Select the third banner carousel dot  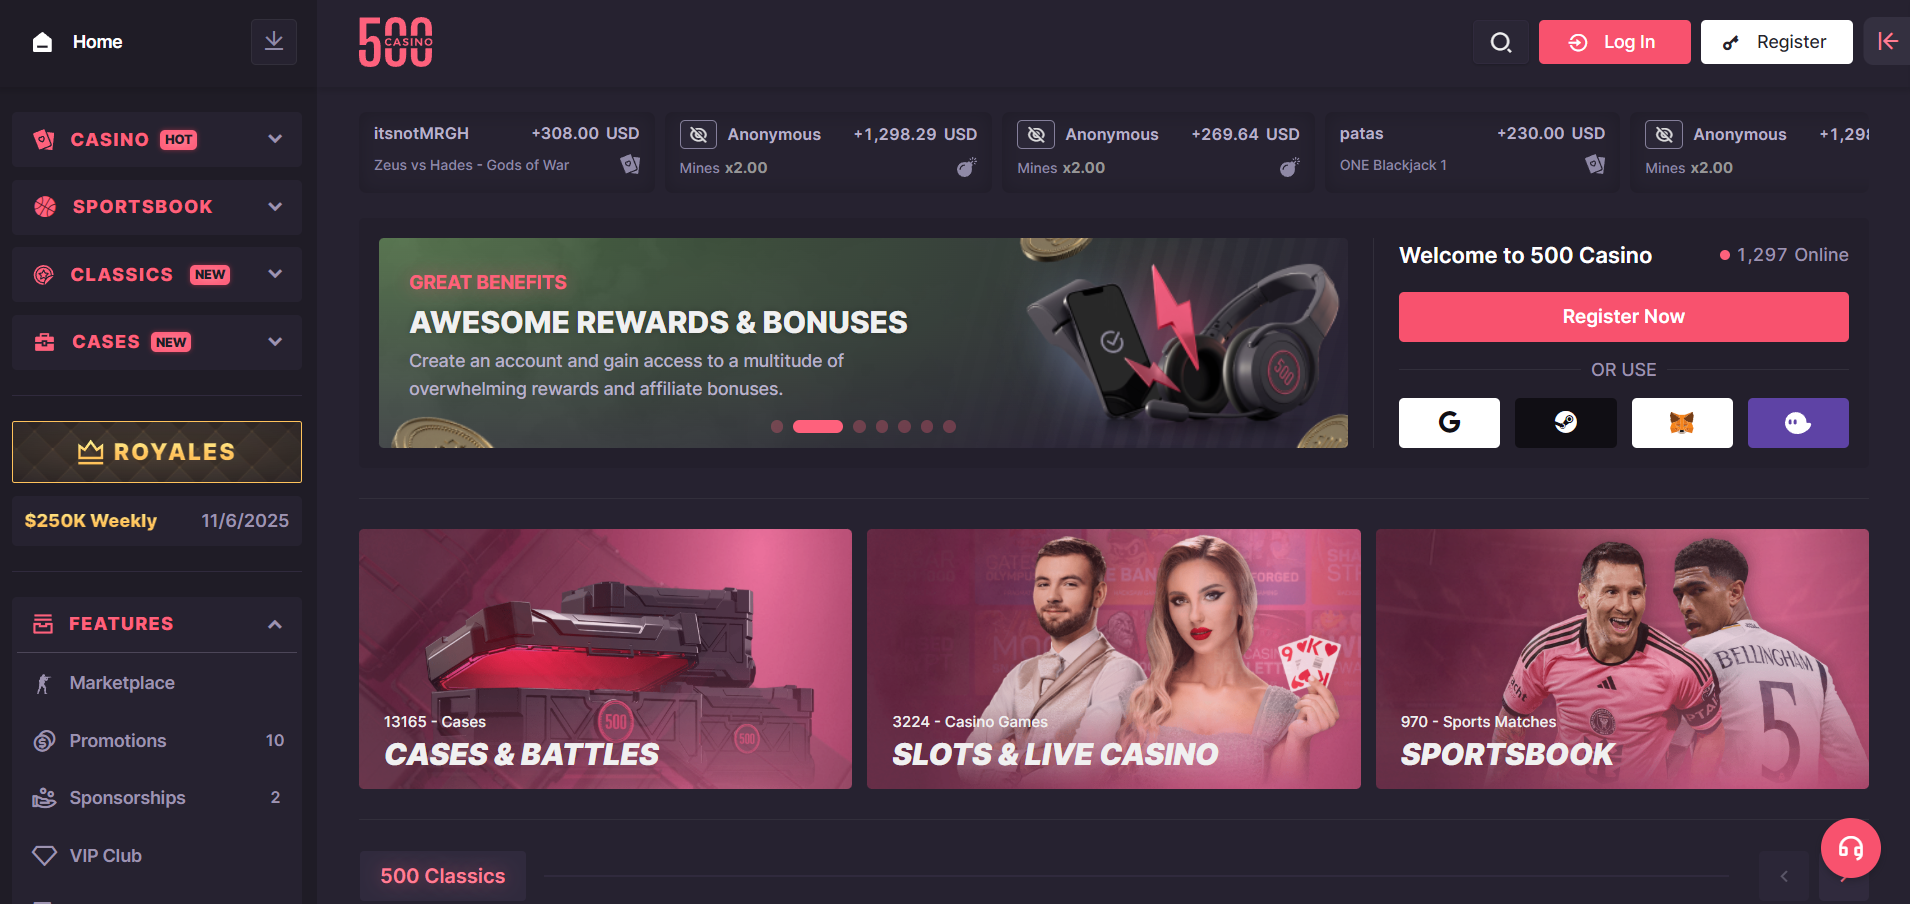(860, 427)
